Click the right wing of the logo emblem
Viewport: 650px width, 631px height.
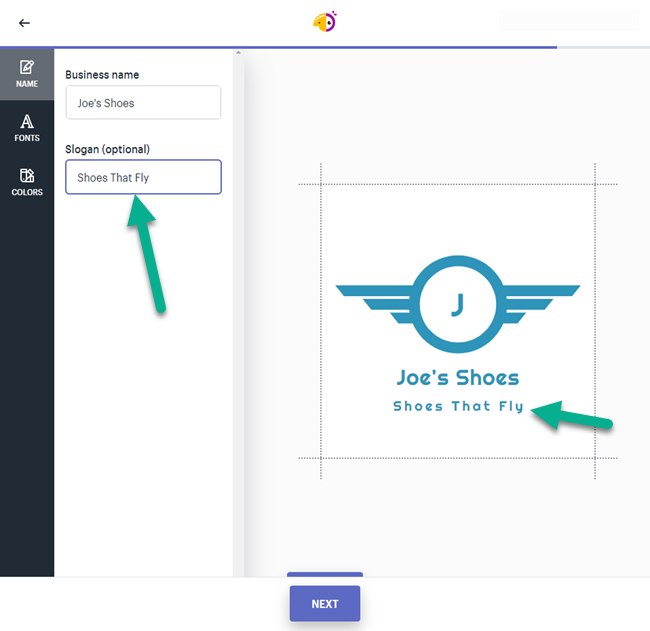[540, 296]
